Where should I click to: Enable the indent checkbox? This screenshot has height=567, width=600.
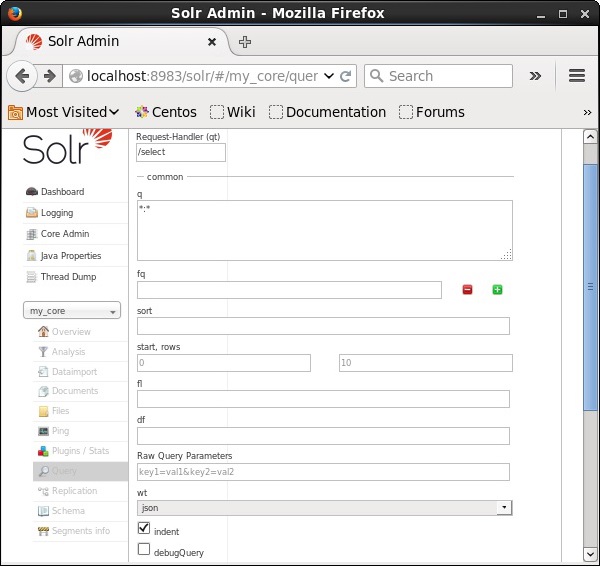[144, 528]
